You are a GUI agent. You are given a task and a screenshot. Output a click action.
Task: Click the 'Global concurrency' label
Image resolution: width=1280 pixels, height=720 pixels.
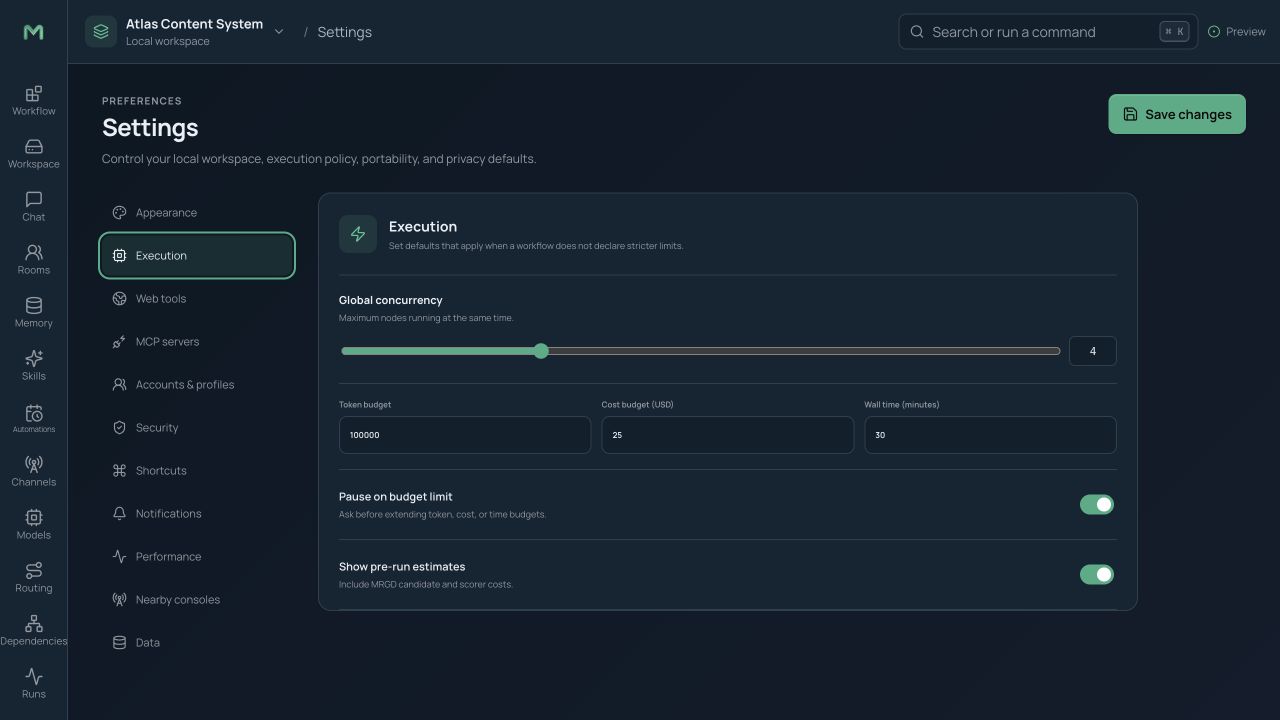[x=391, y=300]
